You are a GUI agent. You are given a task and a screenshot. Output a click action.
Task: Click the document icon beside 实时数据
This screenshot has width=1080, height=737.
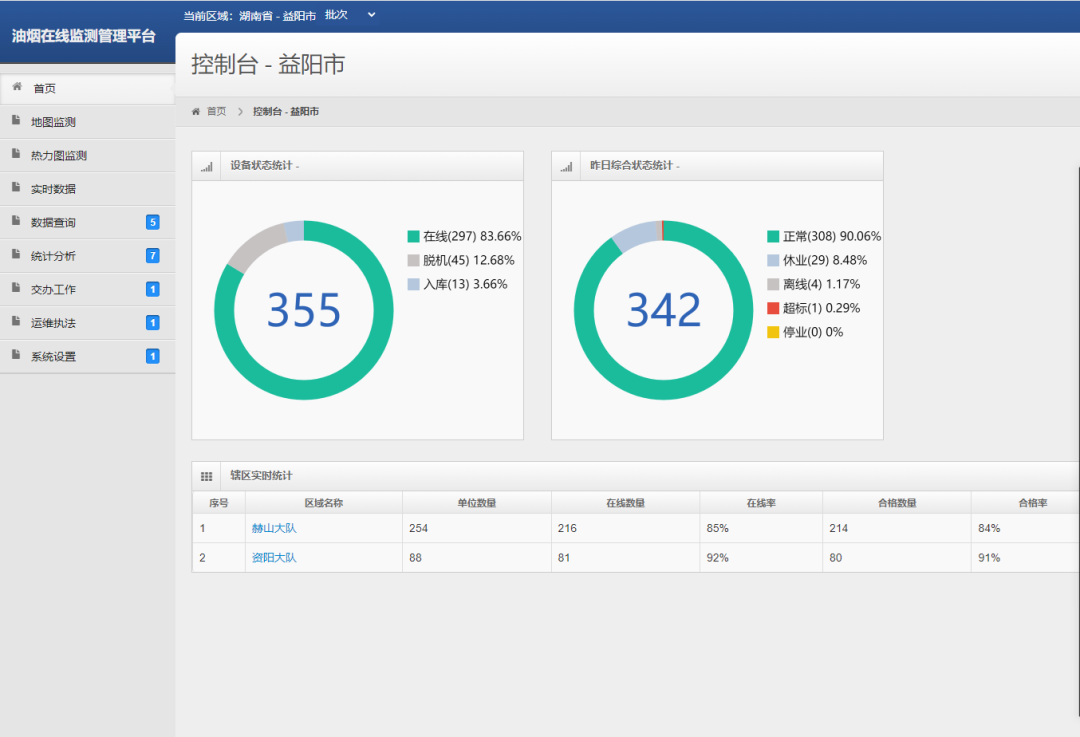(x=16, y=187)
